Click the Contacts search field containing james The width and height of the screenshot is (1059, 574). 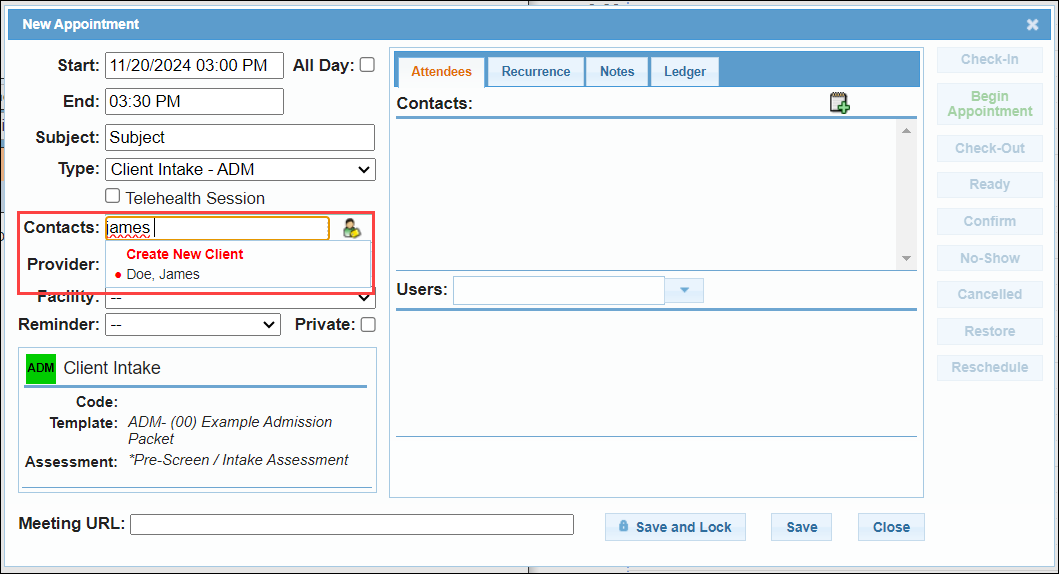click(217, 228)
